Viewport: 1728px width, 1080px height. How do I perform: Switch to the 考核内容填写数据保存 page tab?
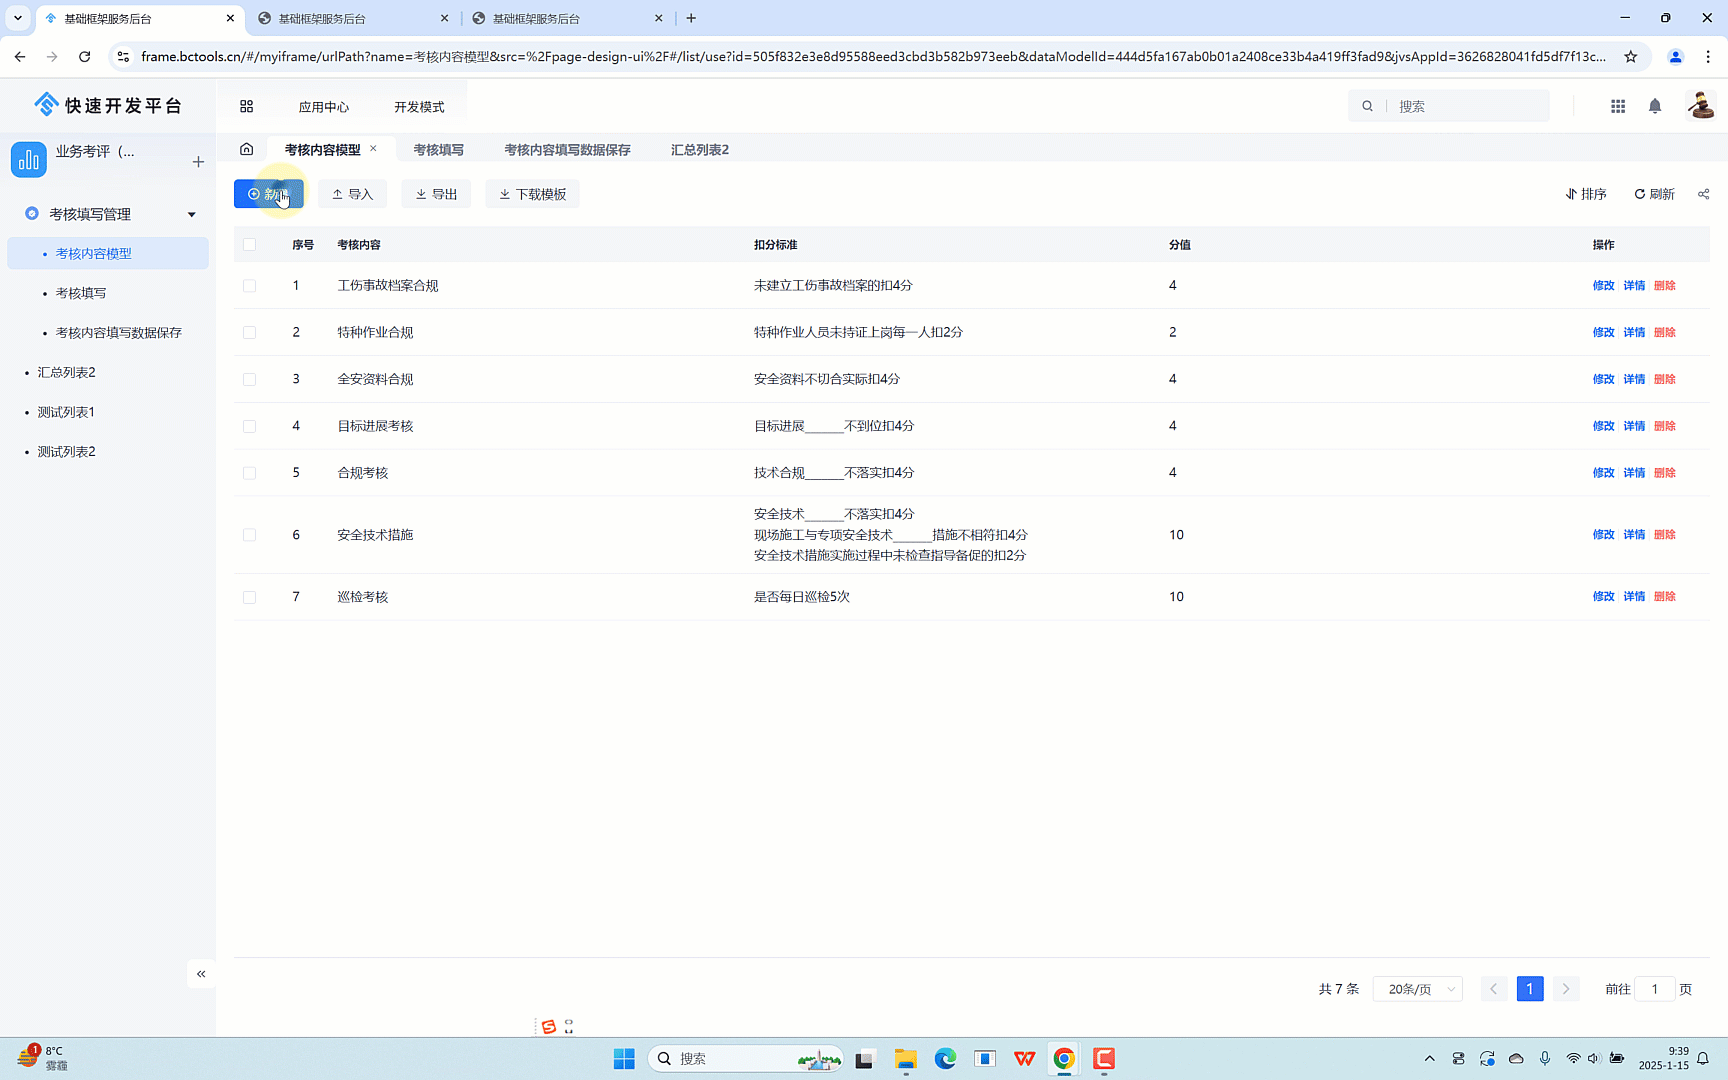567,149
